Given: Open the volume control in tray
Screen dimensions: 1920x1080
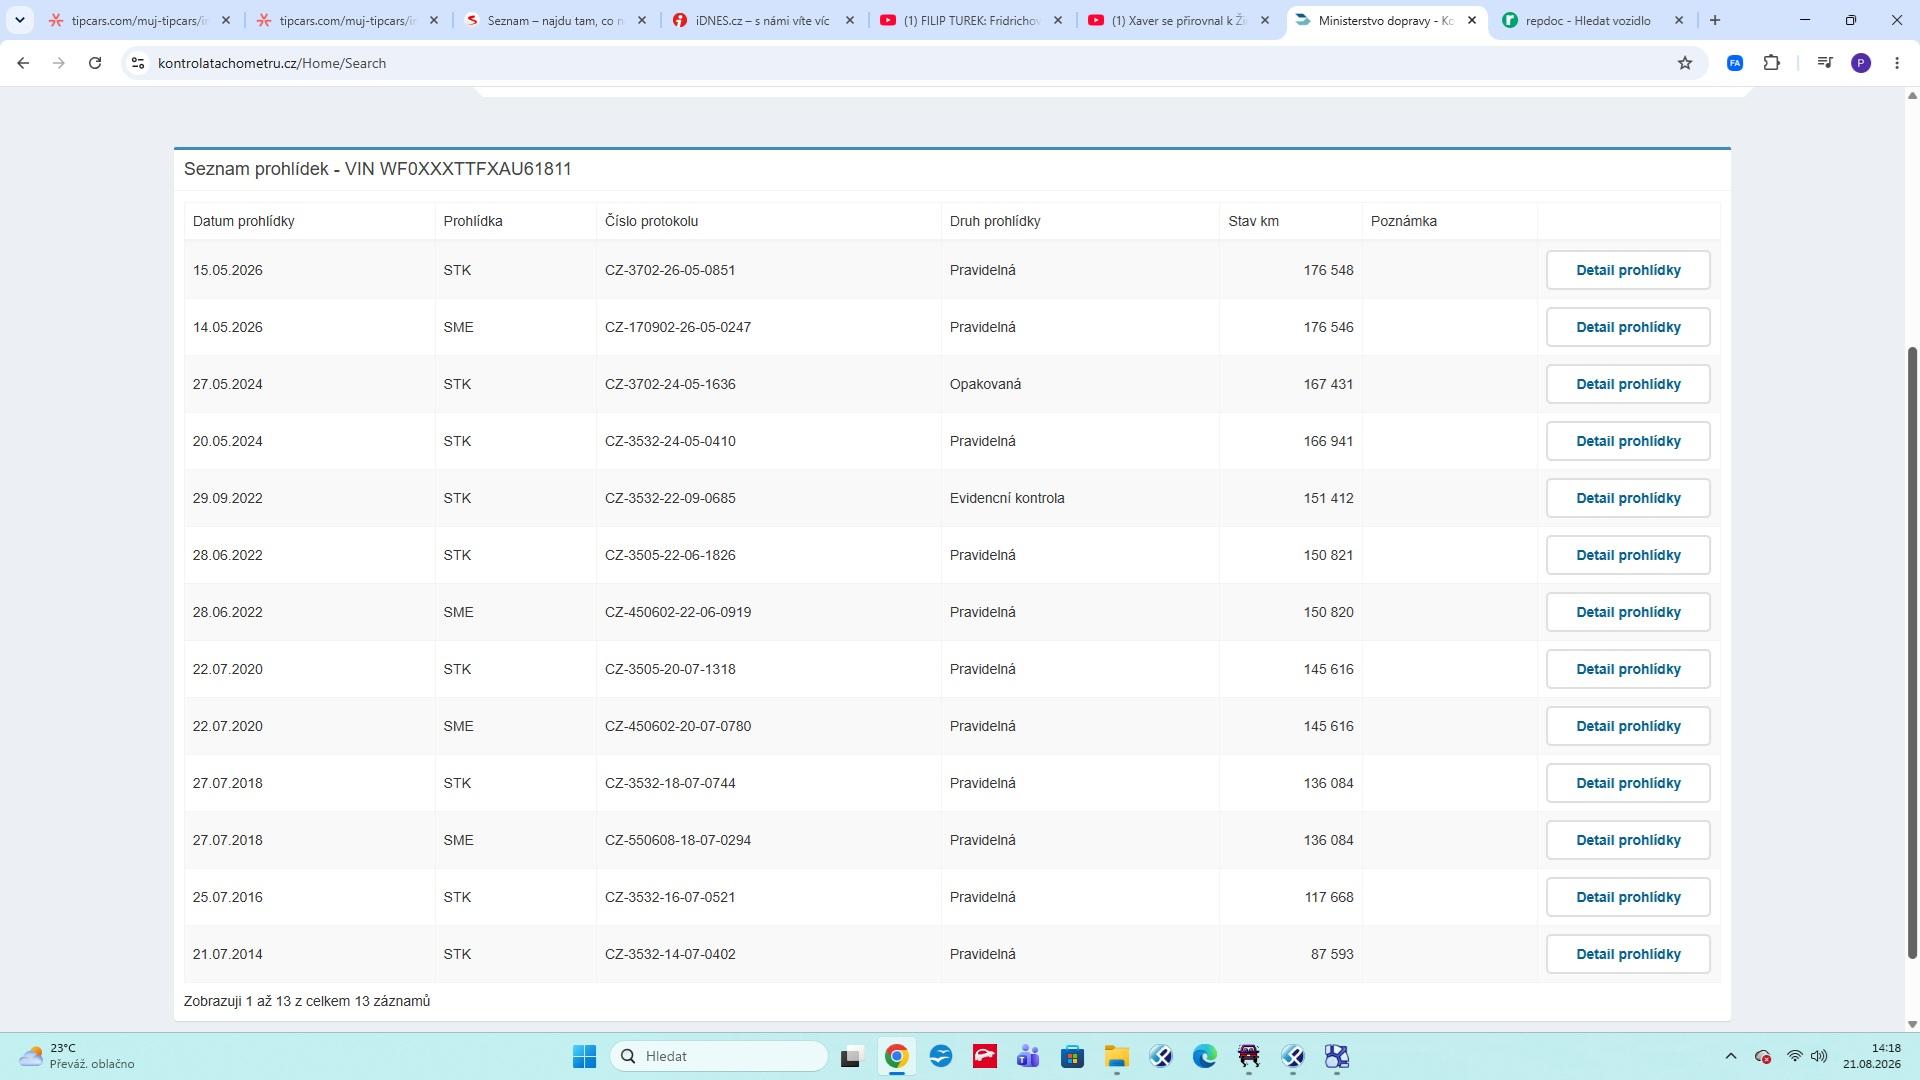Looking at the screenshot, I should pyautogui.click(x=1819, y=1056).
